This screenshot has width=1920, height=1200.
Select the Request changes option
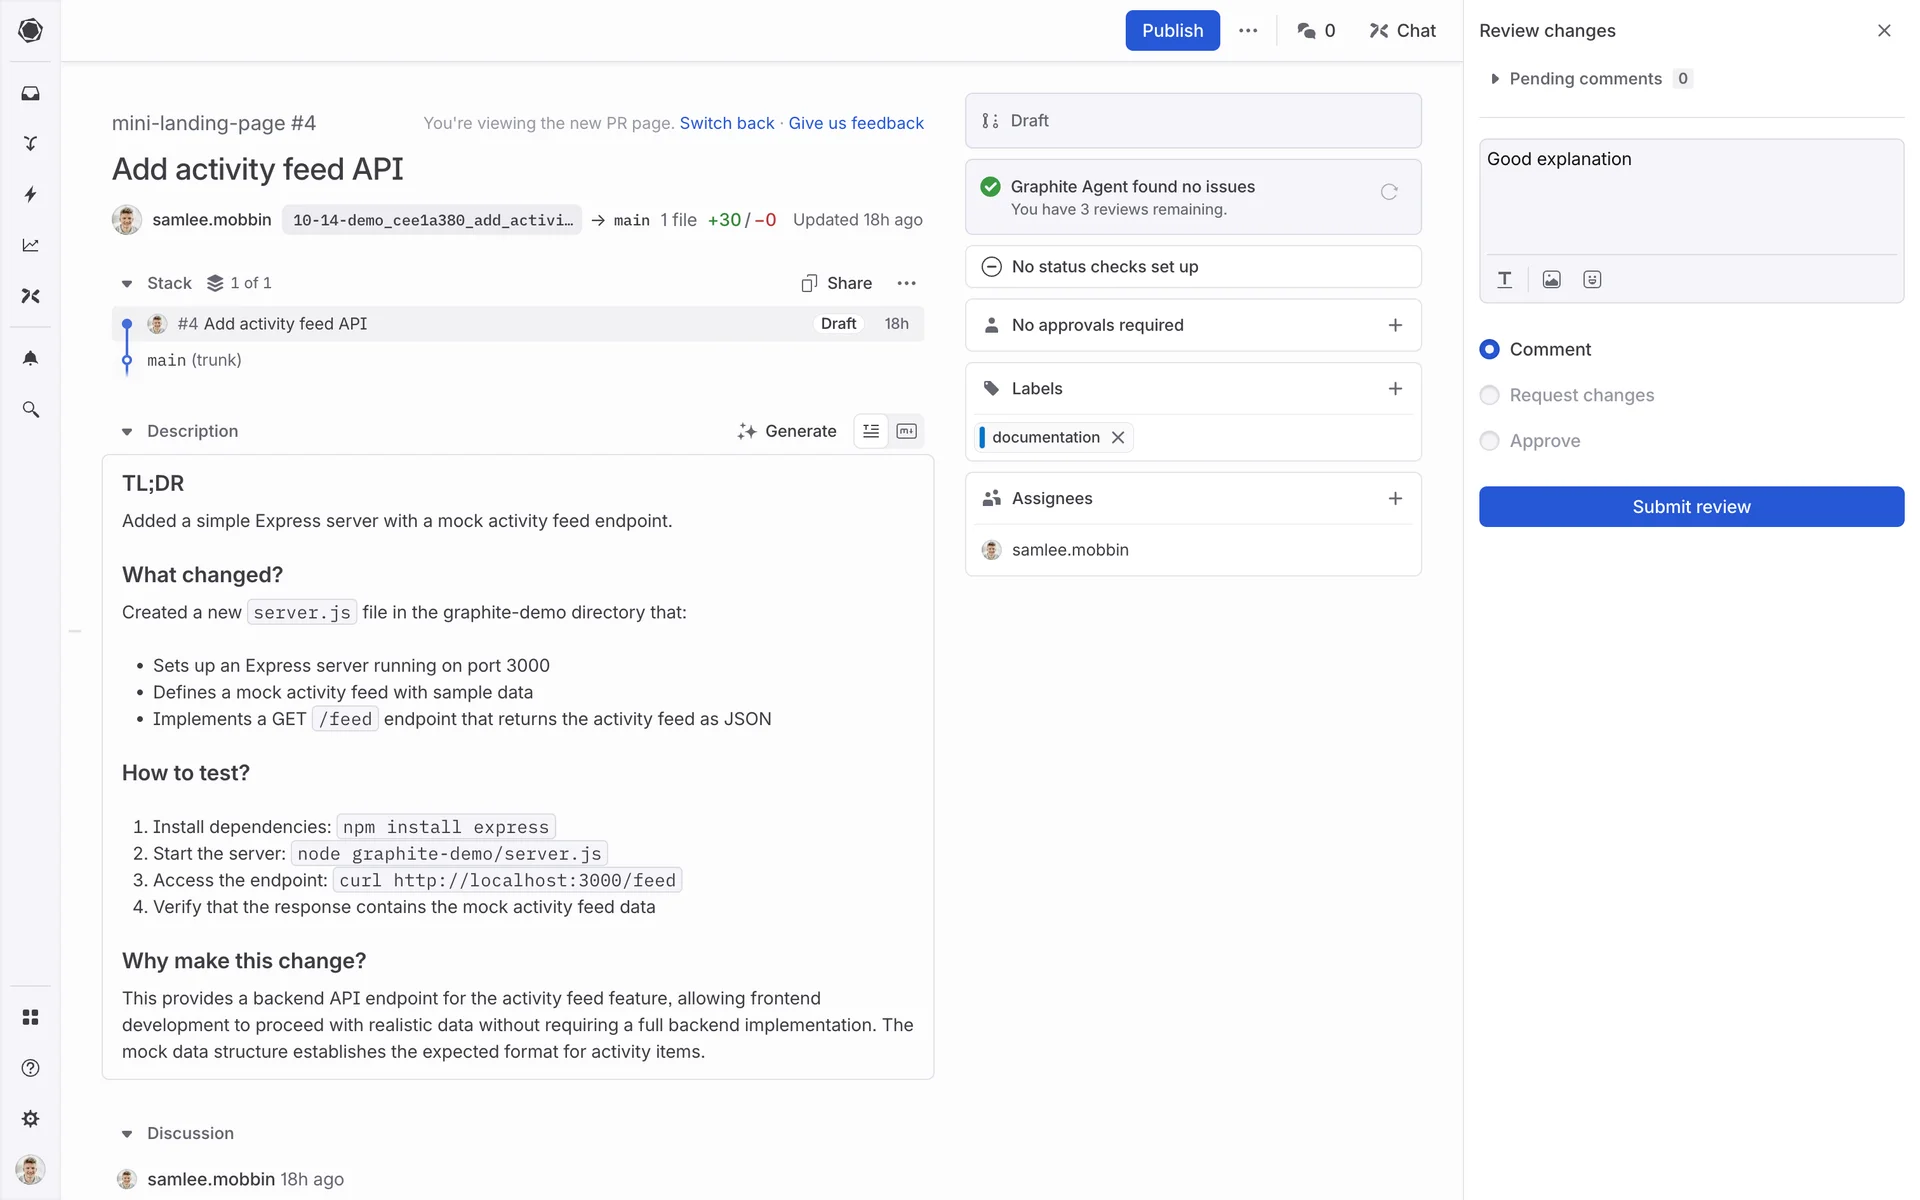pyautogui.click(x=1489, y=395)
